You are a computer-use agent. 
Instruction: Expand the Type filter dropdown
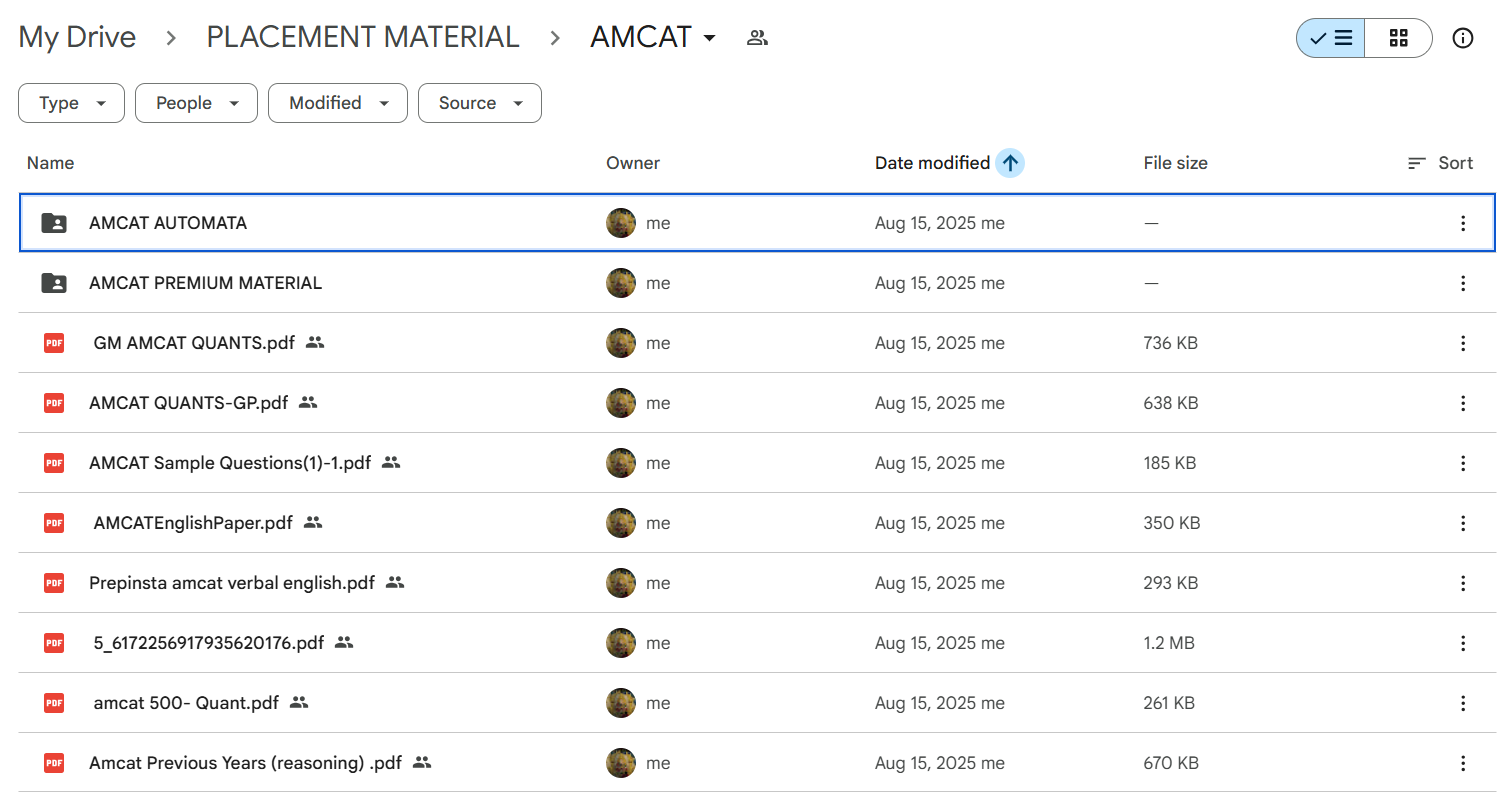point(71,103)
